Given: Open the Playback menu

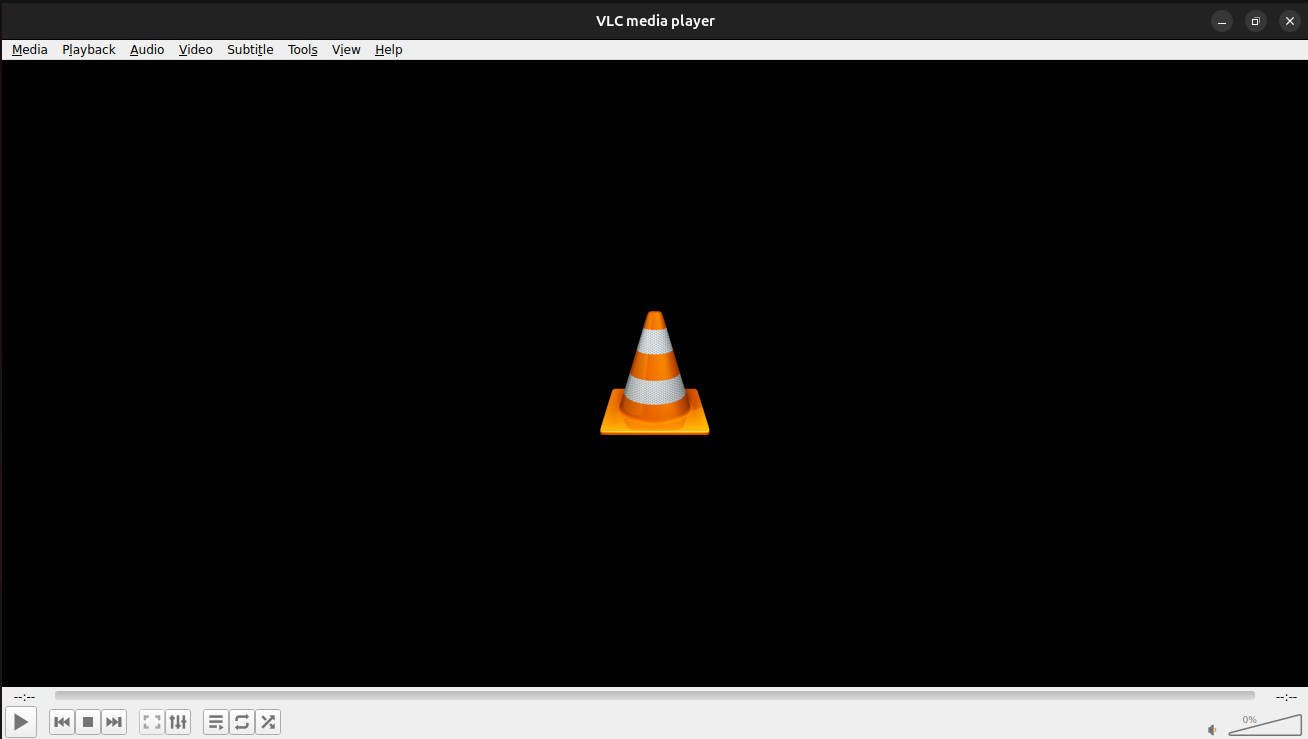Looking at the screenshot, I should coord(89,50).
